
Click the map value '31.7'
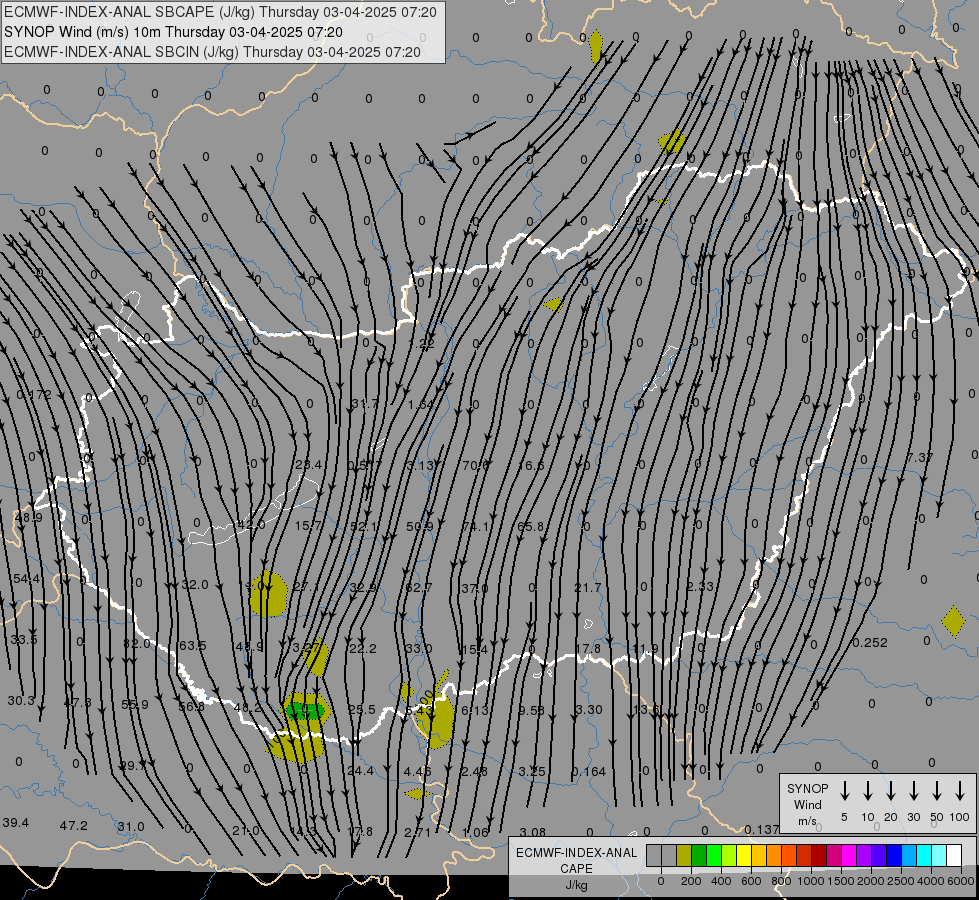(365, 404)
